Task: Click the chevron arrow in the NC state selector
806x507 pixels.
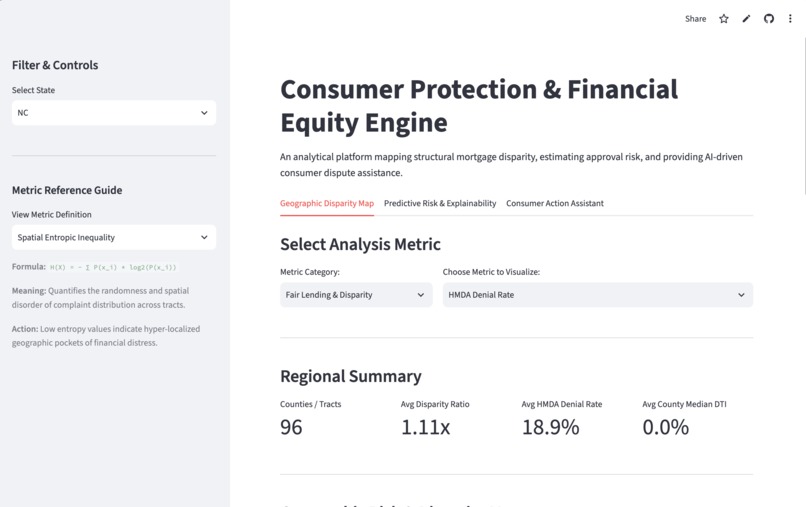Action: [204, 113]
